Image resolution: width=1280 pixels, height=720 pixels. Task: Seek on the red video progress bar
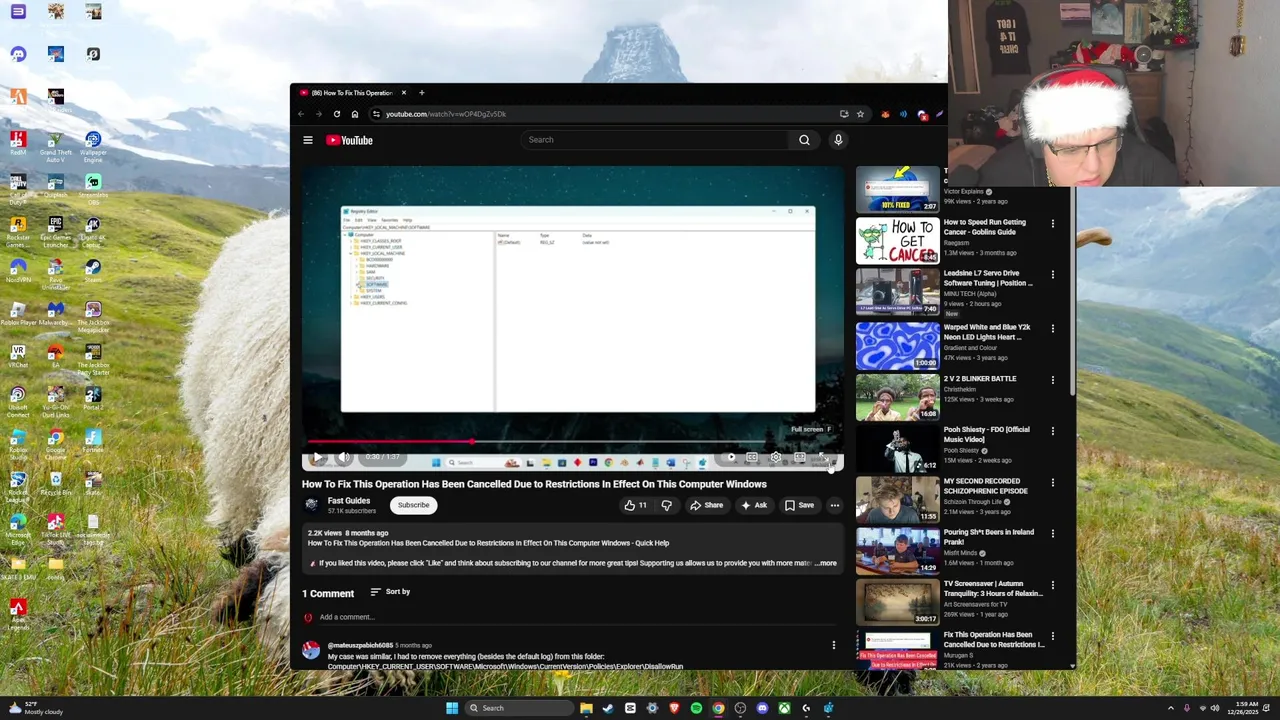pos(573,441)
